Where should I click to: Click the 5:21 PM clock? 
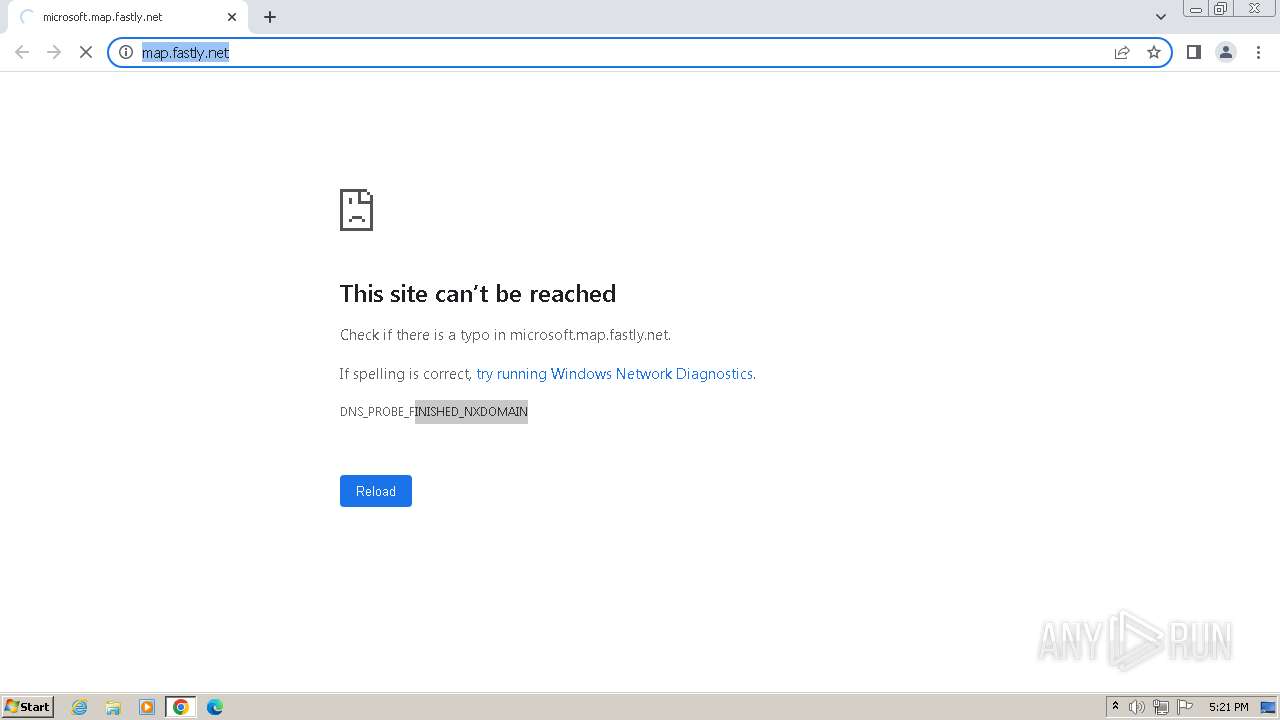pyautogui.click(x=1228, y=707)
